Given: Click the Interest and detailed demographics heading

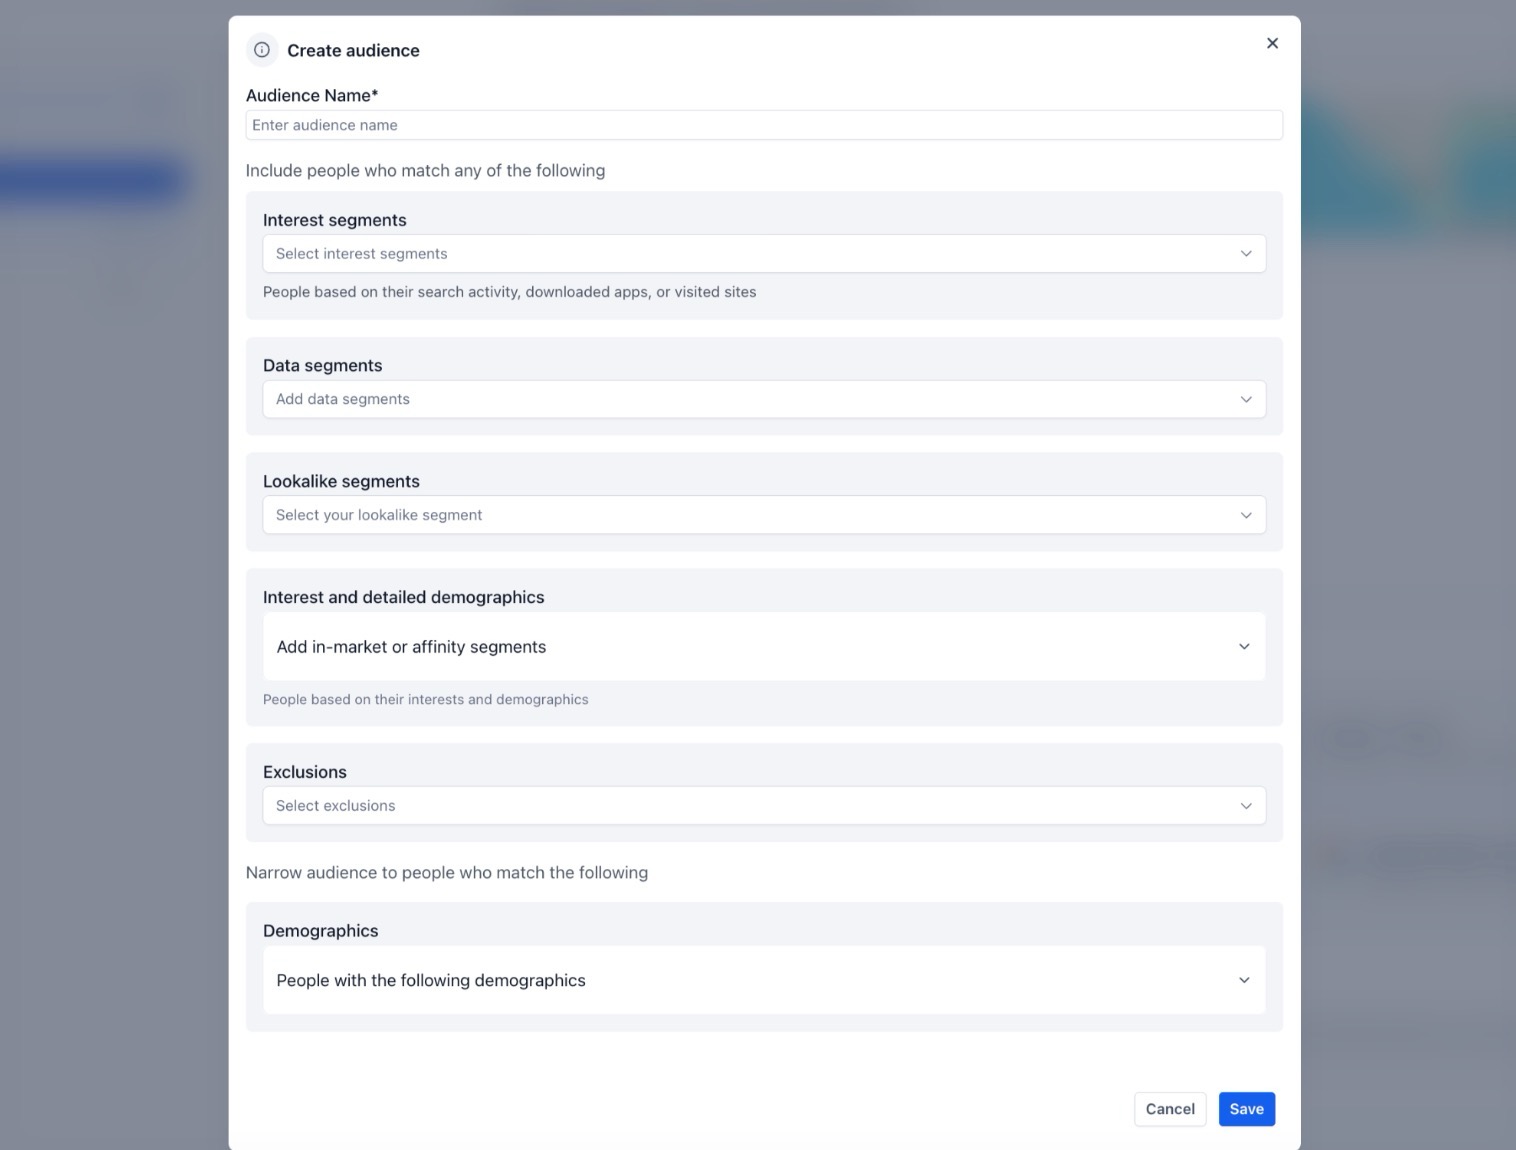Looking at the screenshot, I should coord(403,598).
